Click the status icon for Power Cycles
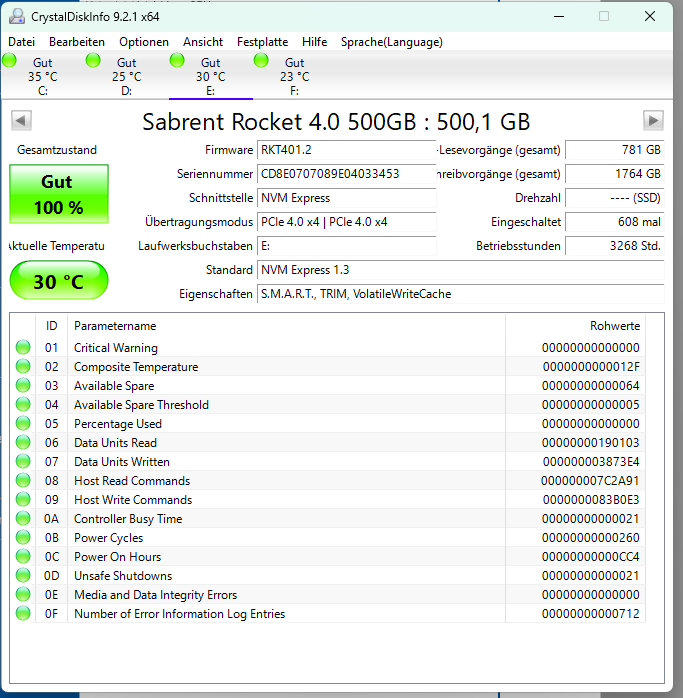Image resolution: width=683 pixels, height=698 pixels. [23, 537]
